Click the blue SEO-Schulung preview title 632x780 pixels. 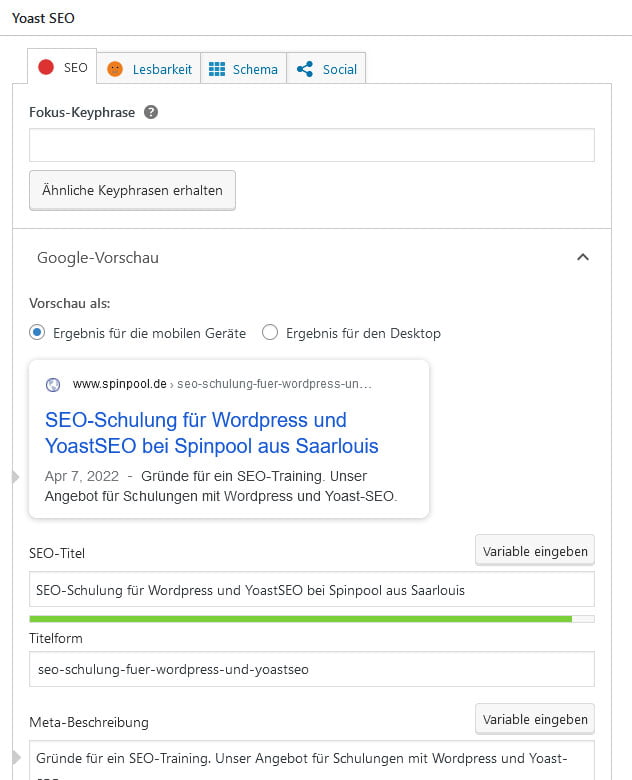(x=211, y=433)
